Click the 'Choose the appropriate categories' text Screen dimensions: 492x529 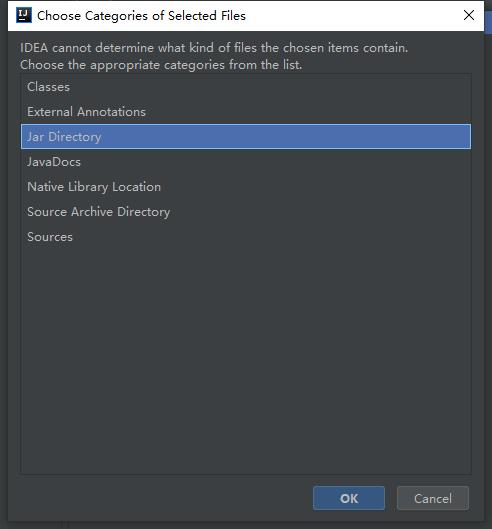coord(161,64)
